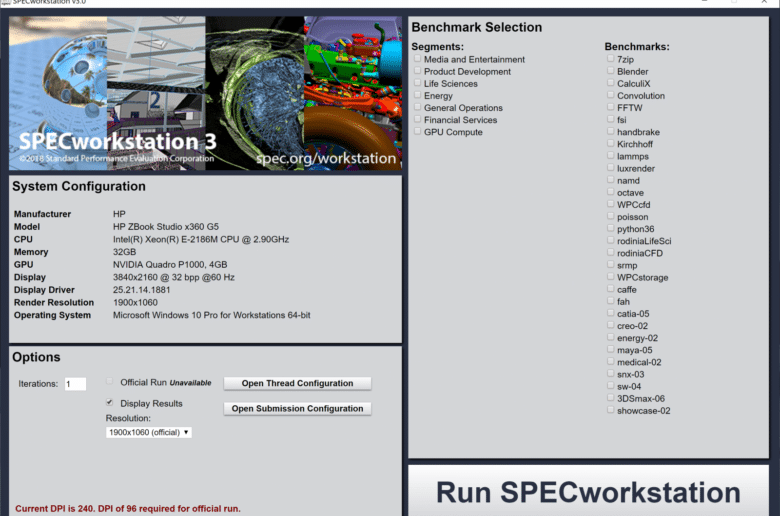Screen dimensions: 780x516
Task: Check the creo-02 benchmark
Action: pos(610,325)
